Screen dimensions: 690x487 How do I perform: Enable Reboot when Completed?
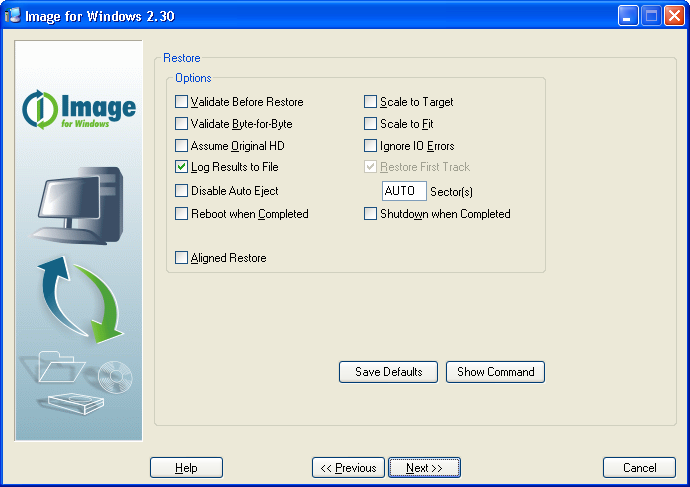[x=181, y=214]
